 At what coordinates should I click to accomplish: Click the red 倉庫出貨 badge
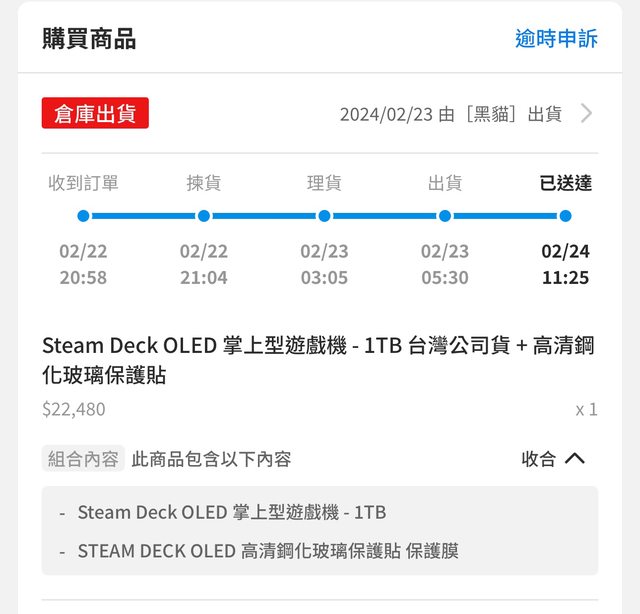point(95,113)
